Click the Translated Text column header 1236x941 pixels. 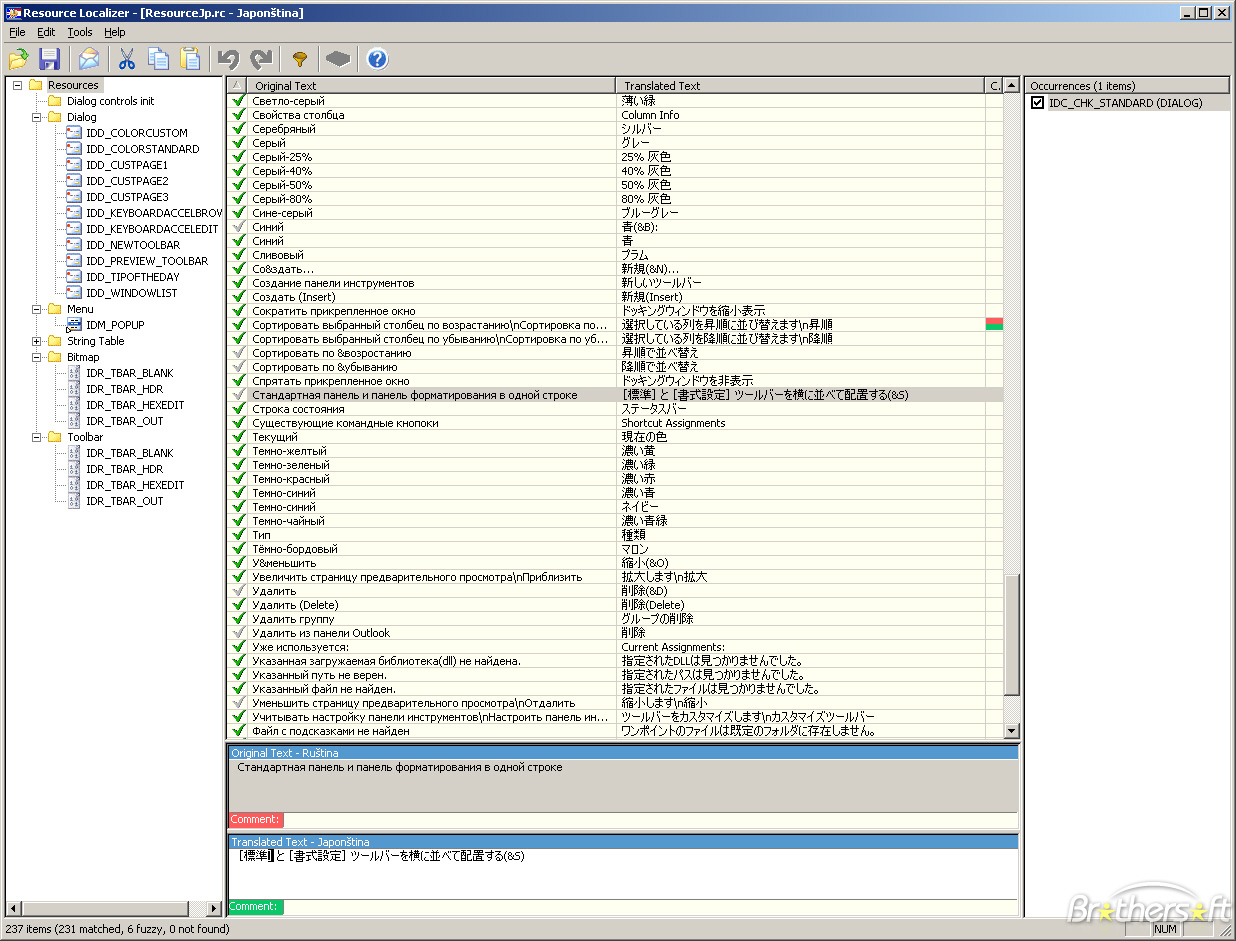801,86
